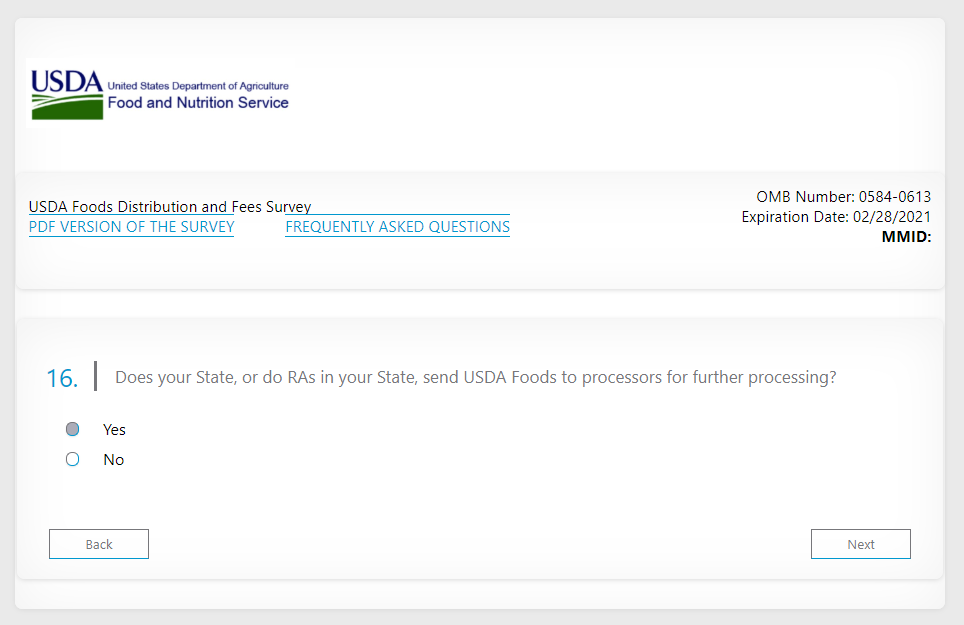Click the OMB Number 0584-0613 text
This screenshot has height=625, width=964.
coord(843,197)
